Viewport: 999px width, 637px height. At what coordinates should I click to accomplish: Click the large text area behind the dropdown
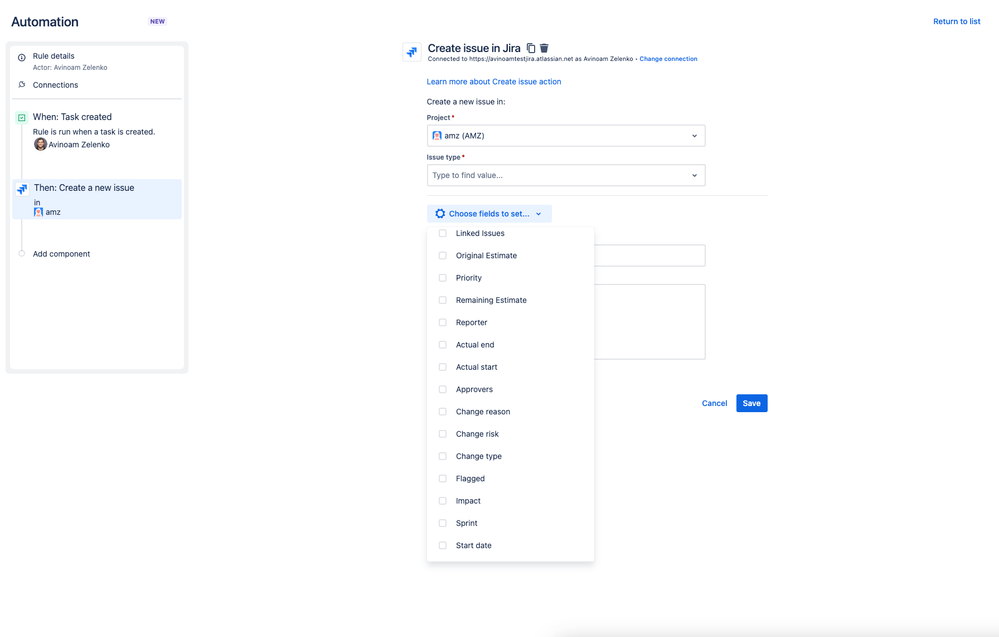point(649,322)
